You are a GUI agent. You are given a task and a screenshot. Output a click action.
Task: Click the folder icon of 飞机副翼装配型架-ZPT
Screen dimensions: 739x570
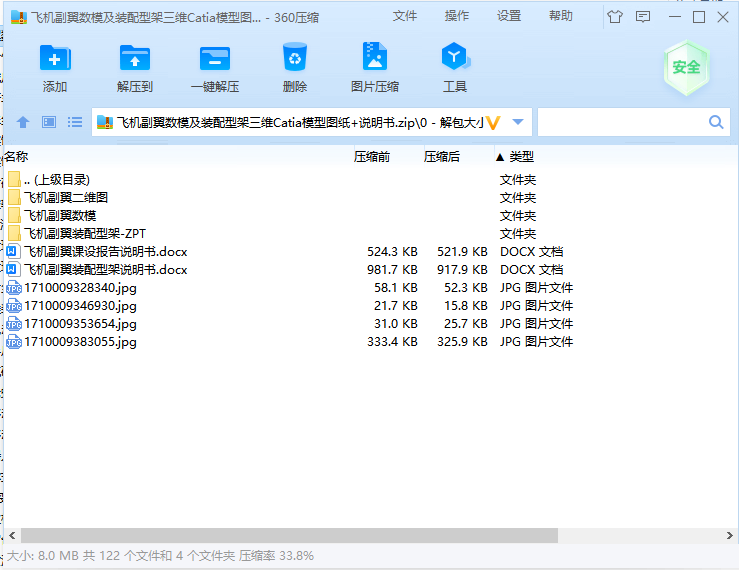coord(14,233)
